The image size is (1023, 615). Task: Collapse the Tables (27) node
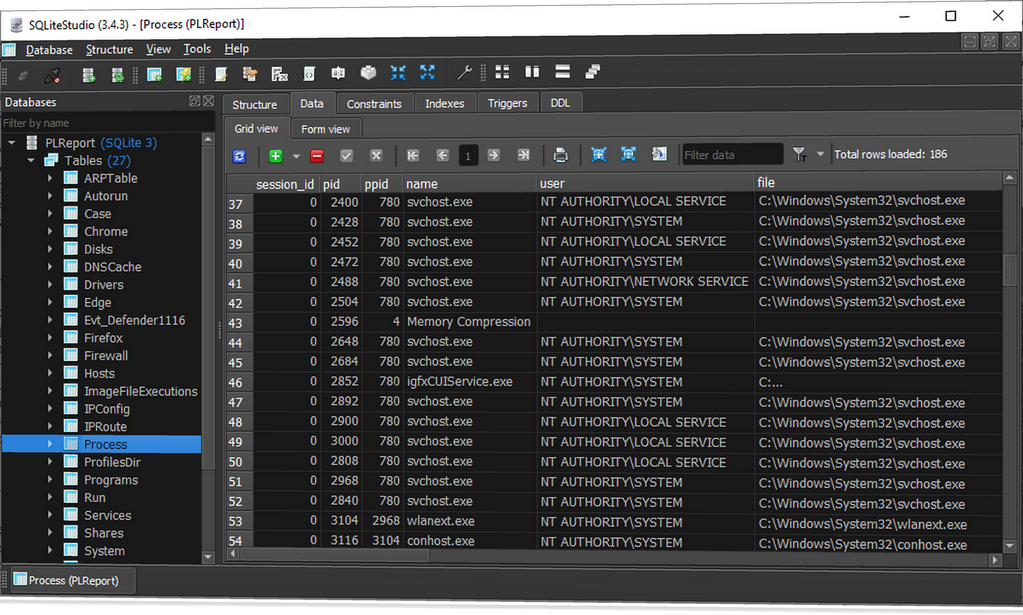[31, 160]
